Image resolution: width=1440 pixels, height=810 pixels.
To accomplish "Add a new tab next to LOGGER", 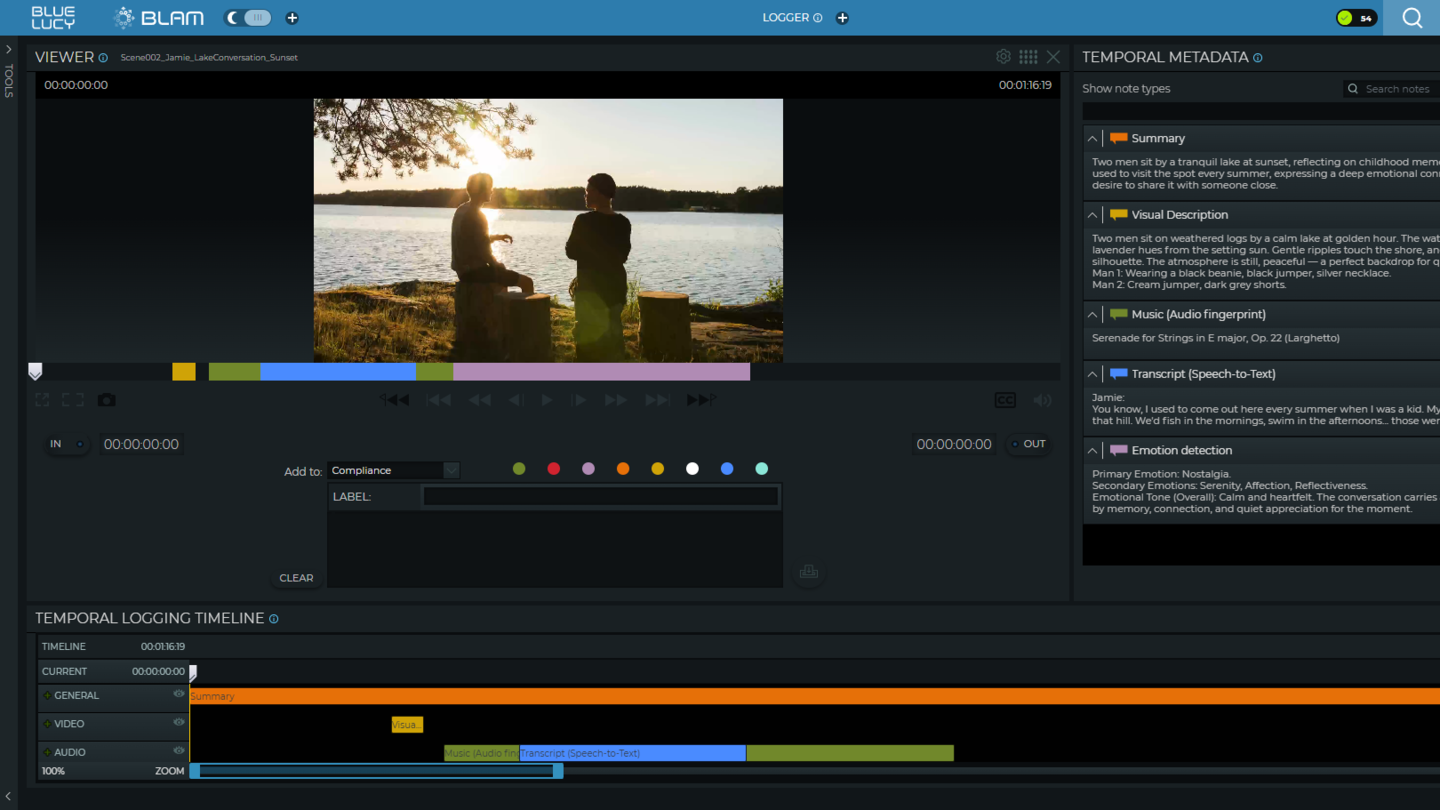I will point(842,18).
